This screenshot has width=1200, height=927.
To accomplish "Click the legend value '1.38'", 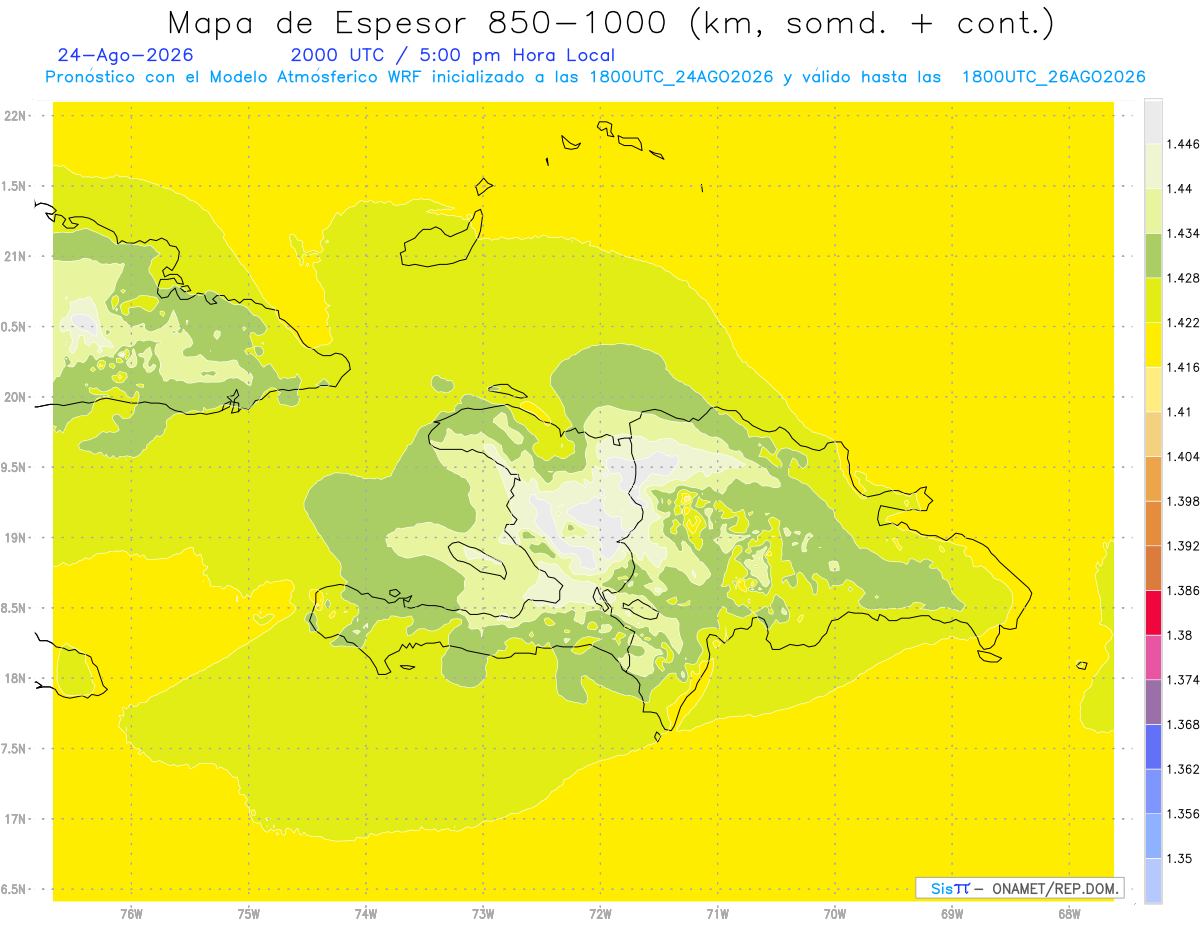I will pyautogui.click(x=1179, y=635).
